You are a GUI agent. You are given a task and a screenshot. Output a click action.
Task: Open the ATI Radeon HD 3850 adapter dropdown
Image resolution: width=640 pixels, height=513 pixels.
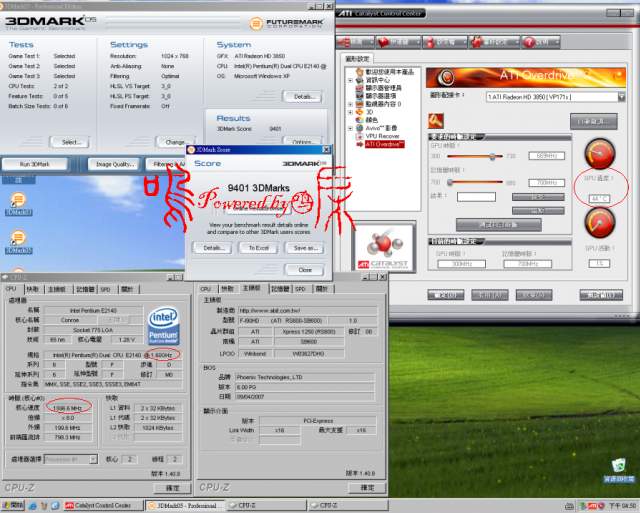[x=621, y=97]
